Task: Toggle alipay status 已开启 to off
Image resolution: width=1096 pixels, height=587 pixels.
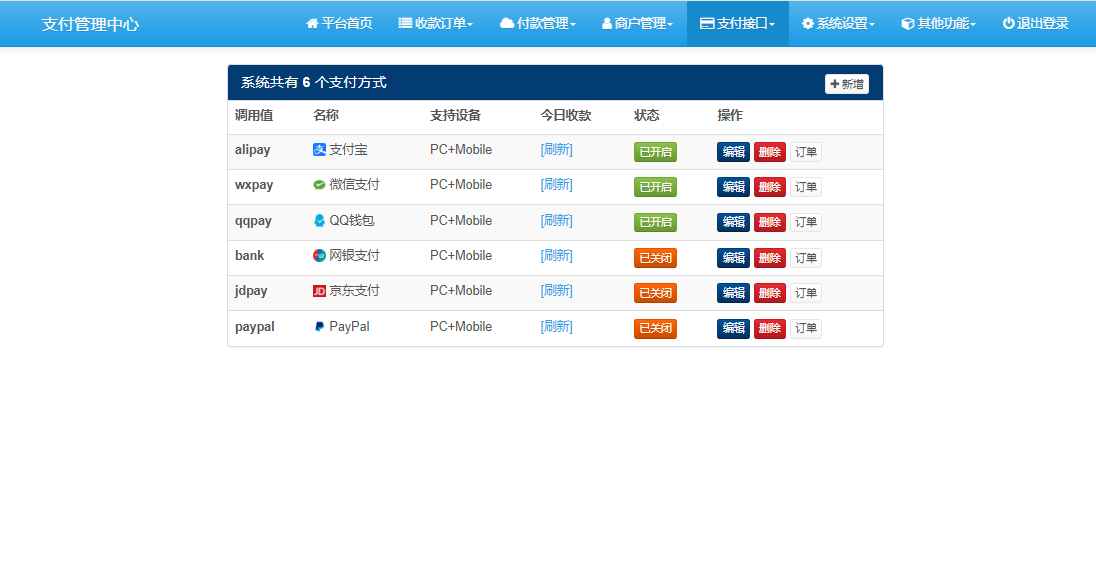Action: (655, 150)
